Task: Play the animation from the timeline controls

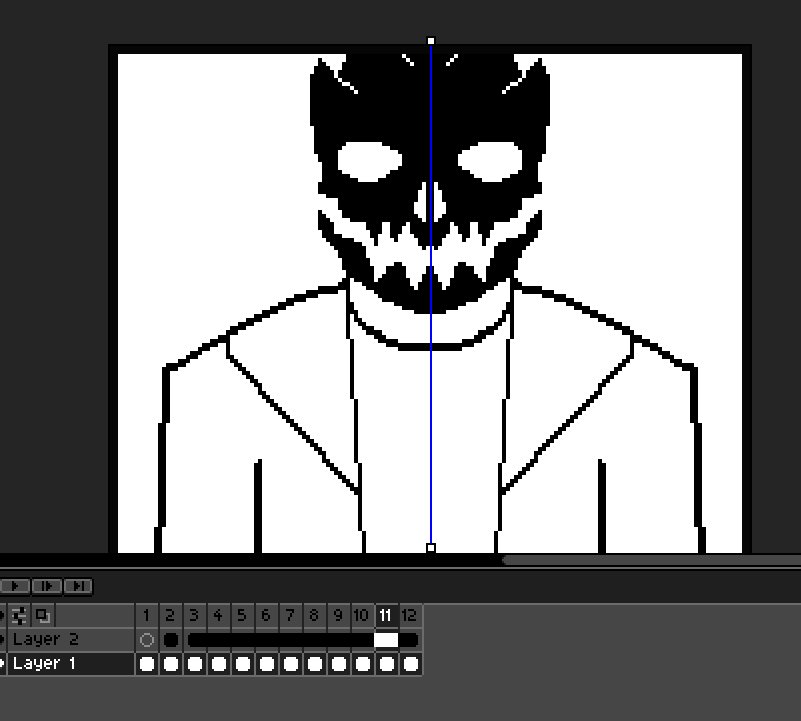Action: [15, 586]
